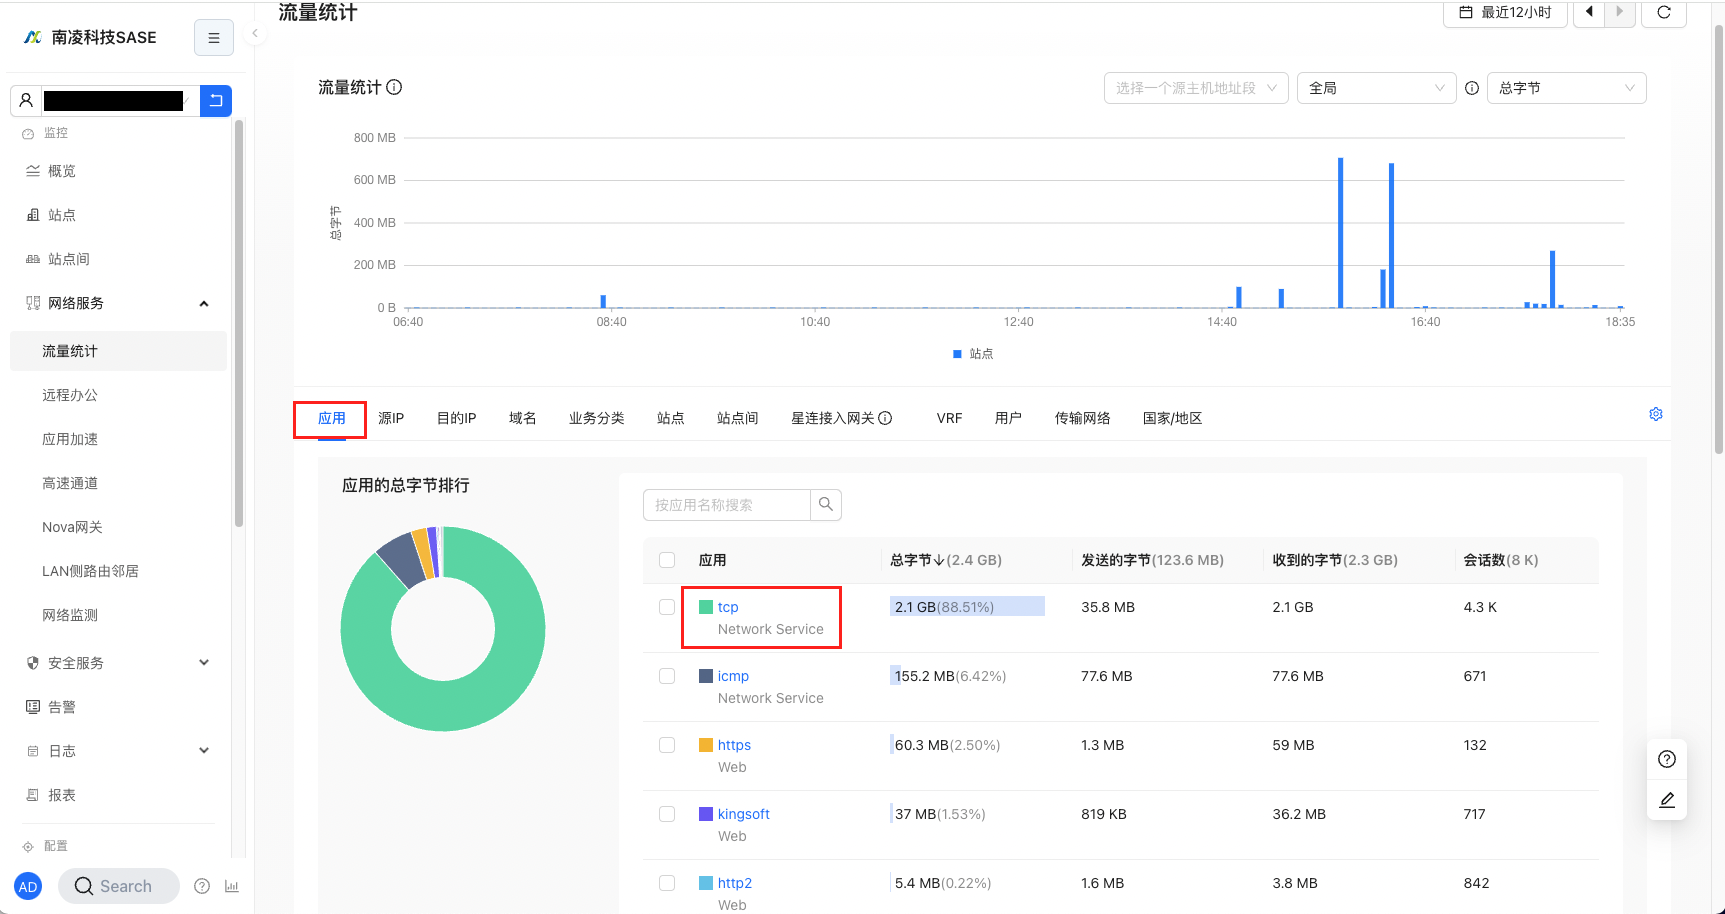Open the 最近12小时 time range picker
1725x914 pixels.
(1505, 13)
